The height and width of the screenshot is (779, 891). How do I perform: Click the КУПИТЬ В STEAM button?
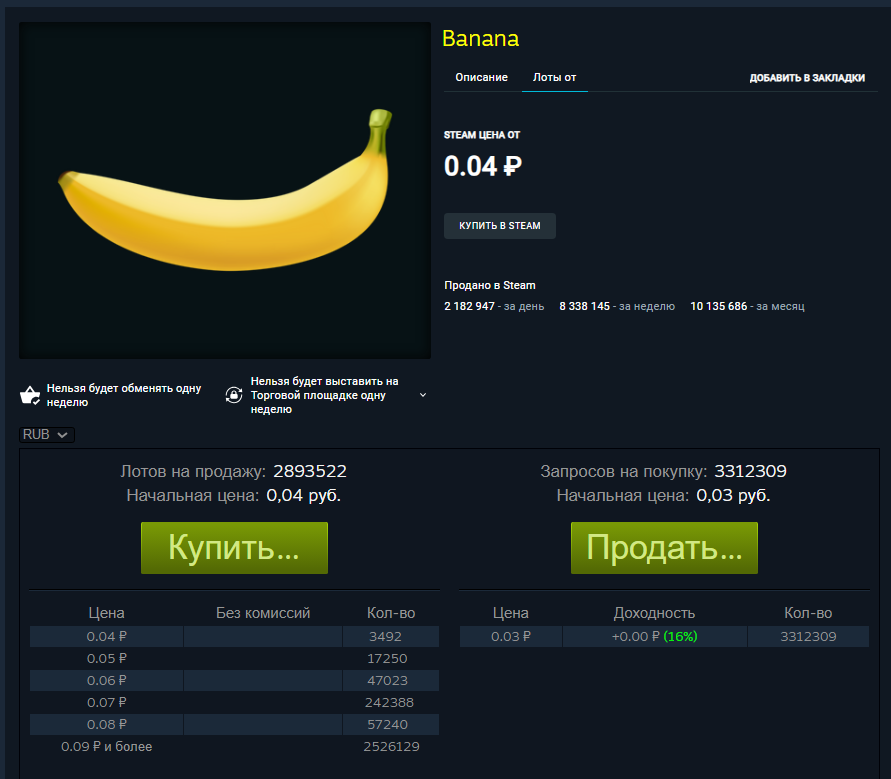pyautogui.click(x=499, y=226)
